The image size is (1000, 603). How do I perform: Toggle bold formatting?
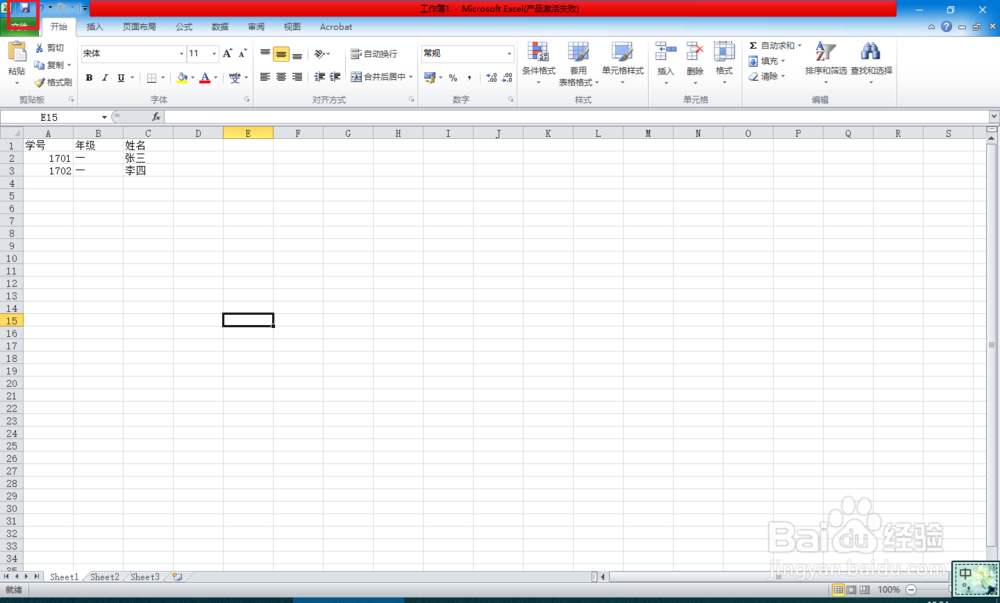pyautogui.click(x=89, y=78)
